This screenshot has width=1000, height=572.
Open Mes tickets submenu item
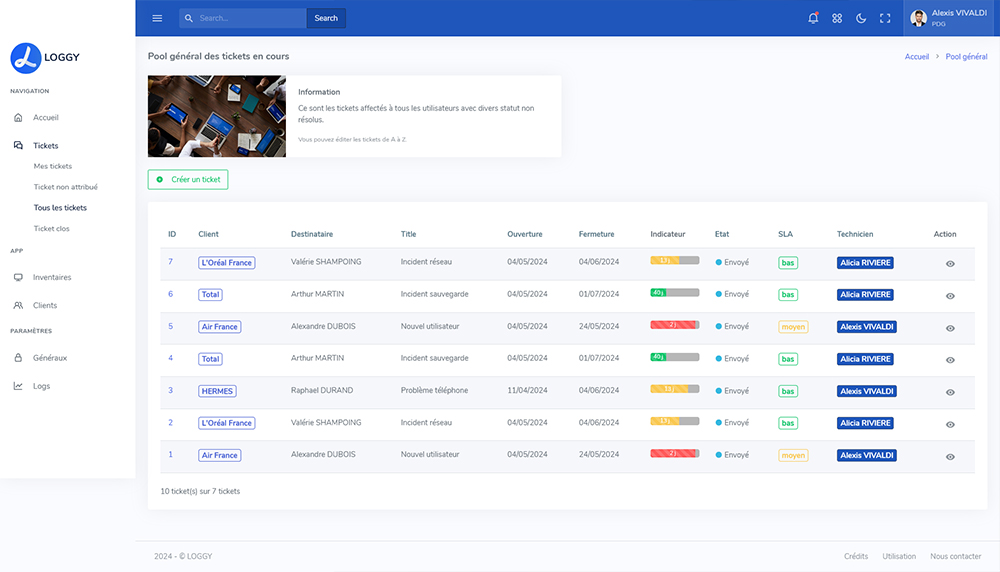point(53,166)
